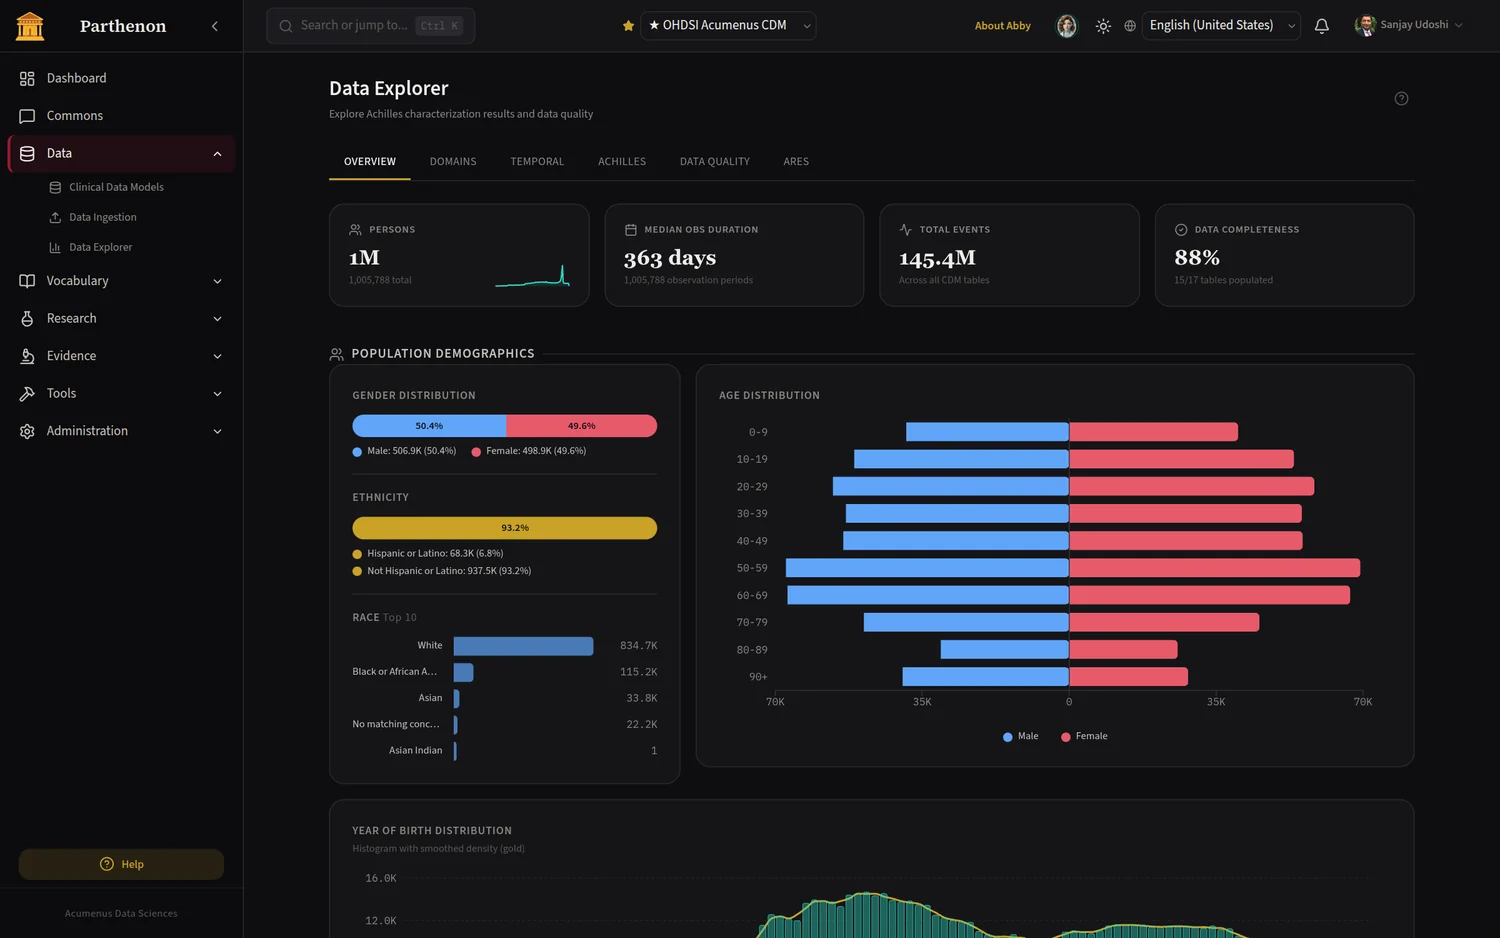
Task: Open notifications bell icon
Action: tap(1321, 26)
